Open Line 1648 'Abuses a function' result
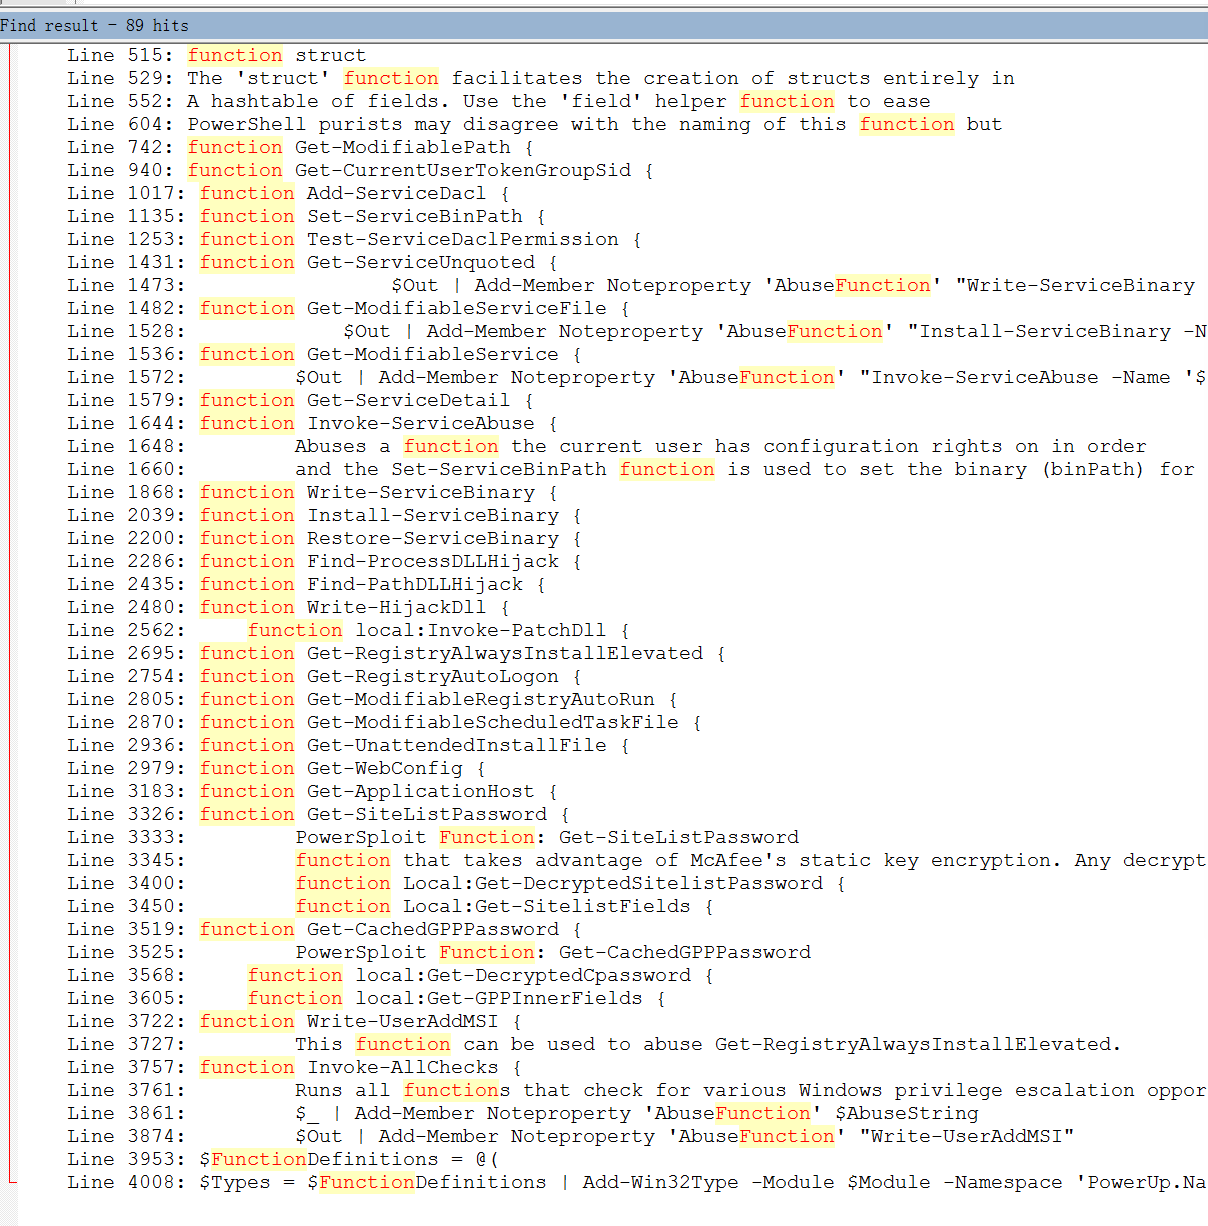This screenshot has width=1208, height=1226. coord(607,446)
